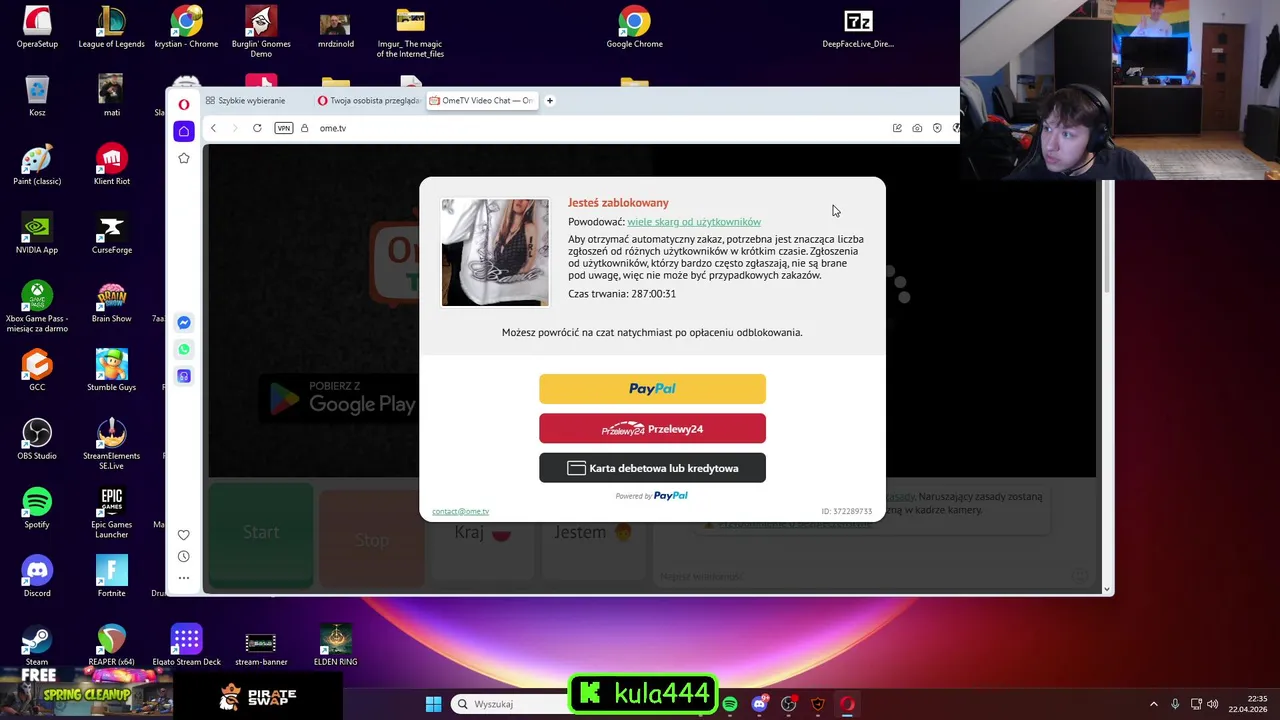Open krystian - Chrome desktop shortcut
The width and height of the screenshot is (1280, 720).
[186, 28]
